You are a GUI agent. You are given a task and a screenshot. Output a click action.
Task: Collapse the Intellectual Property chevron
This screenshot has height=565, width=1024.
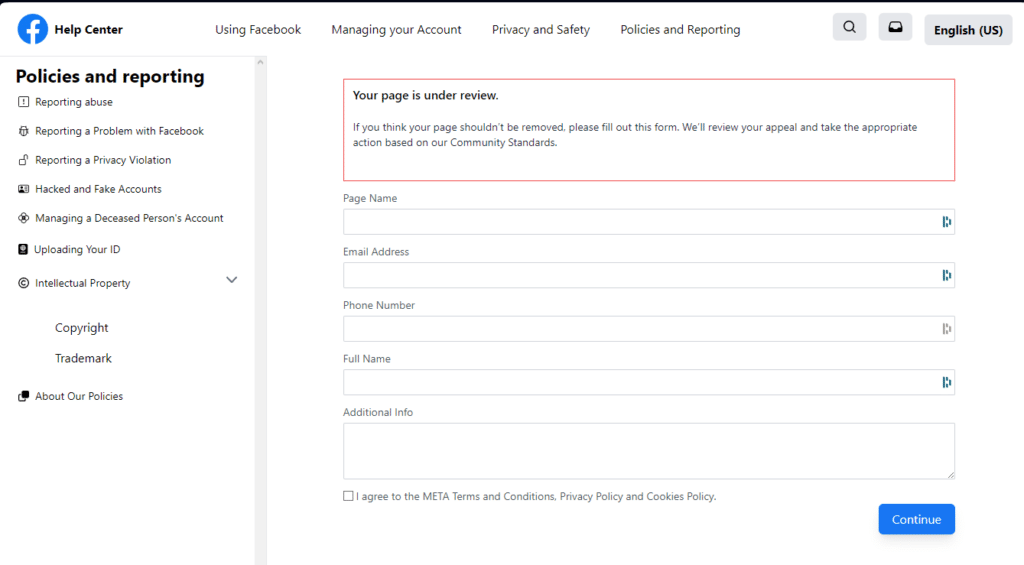[x=231, y=280]
